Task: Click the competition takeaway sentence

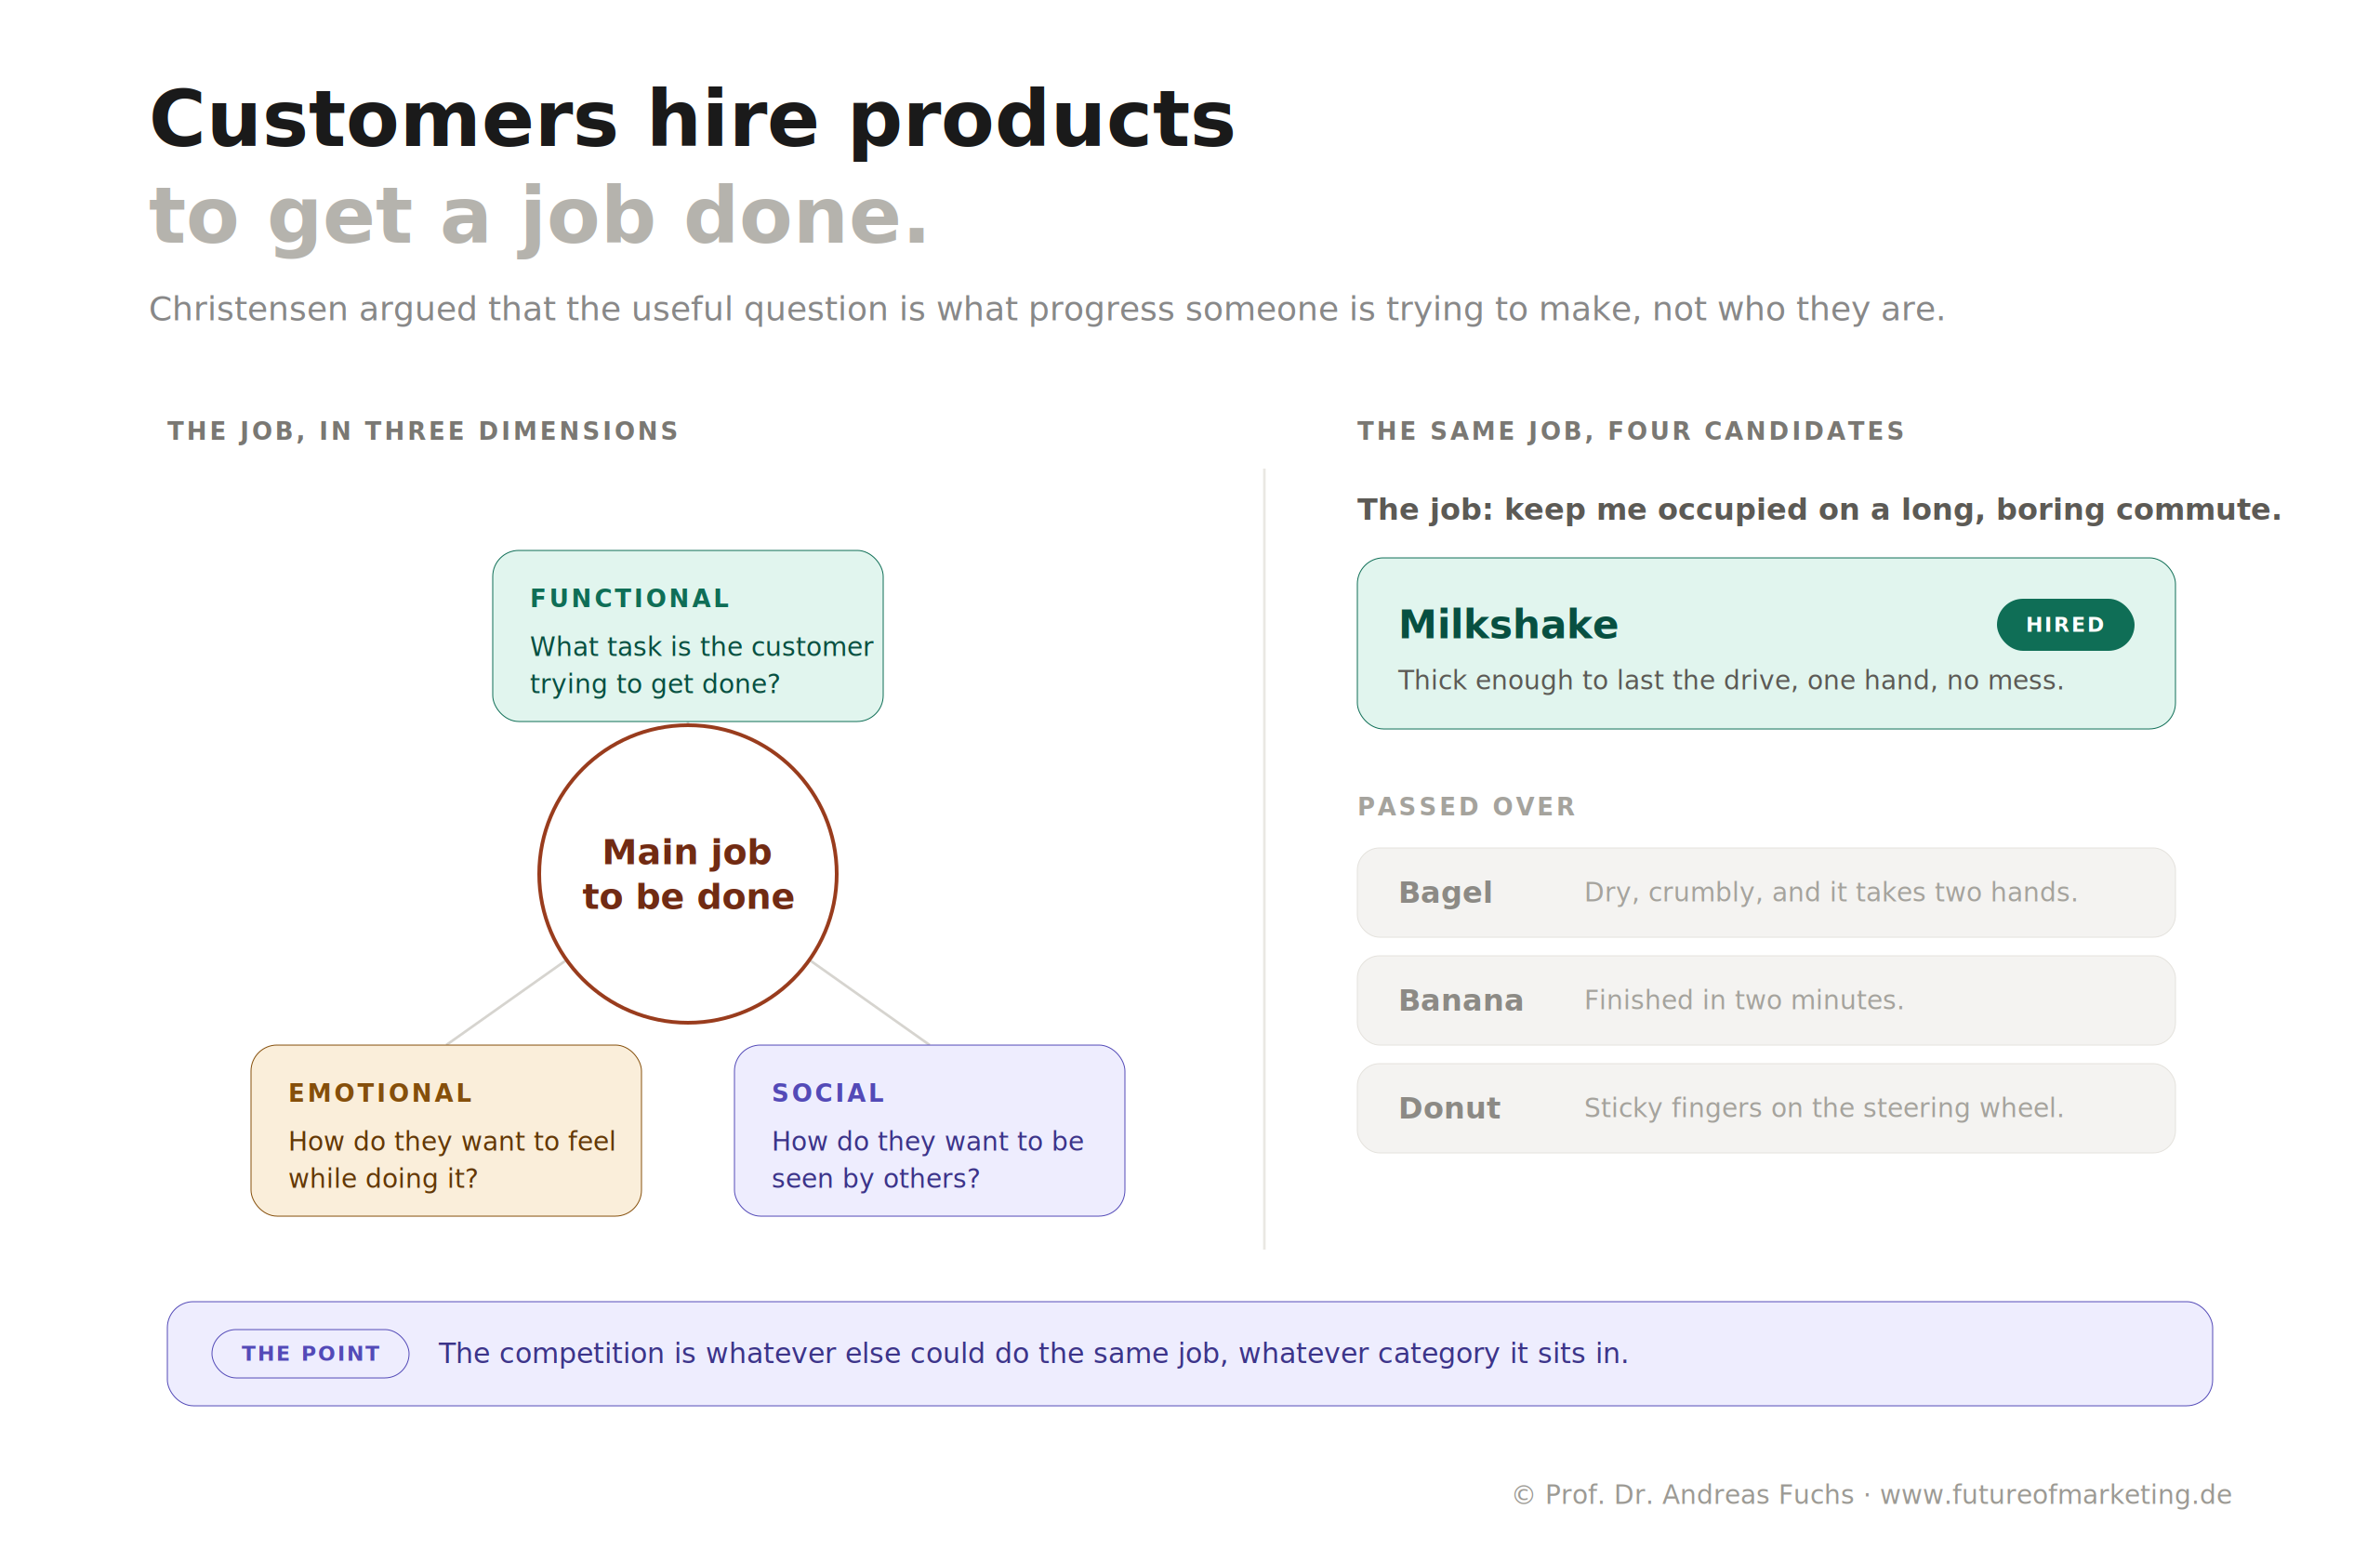Action: tap(1033, 1354)
